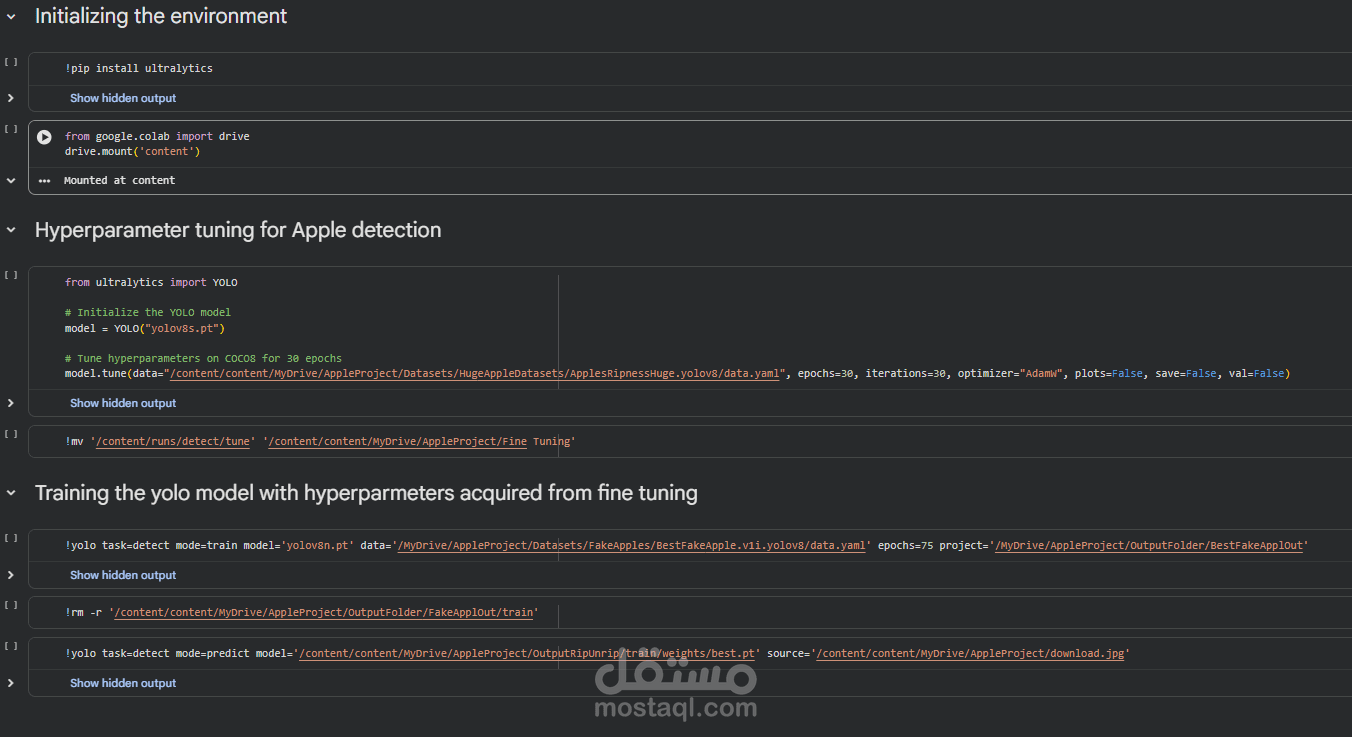Collapse the 'Mounted at content' output with its chevron
This screenshot has width=1352, height=737.
11,181
